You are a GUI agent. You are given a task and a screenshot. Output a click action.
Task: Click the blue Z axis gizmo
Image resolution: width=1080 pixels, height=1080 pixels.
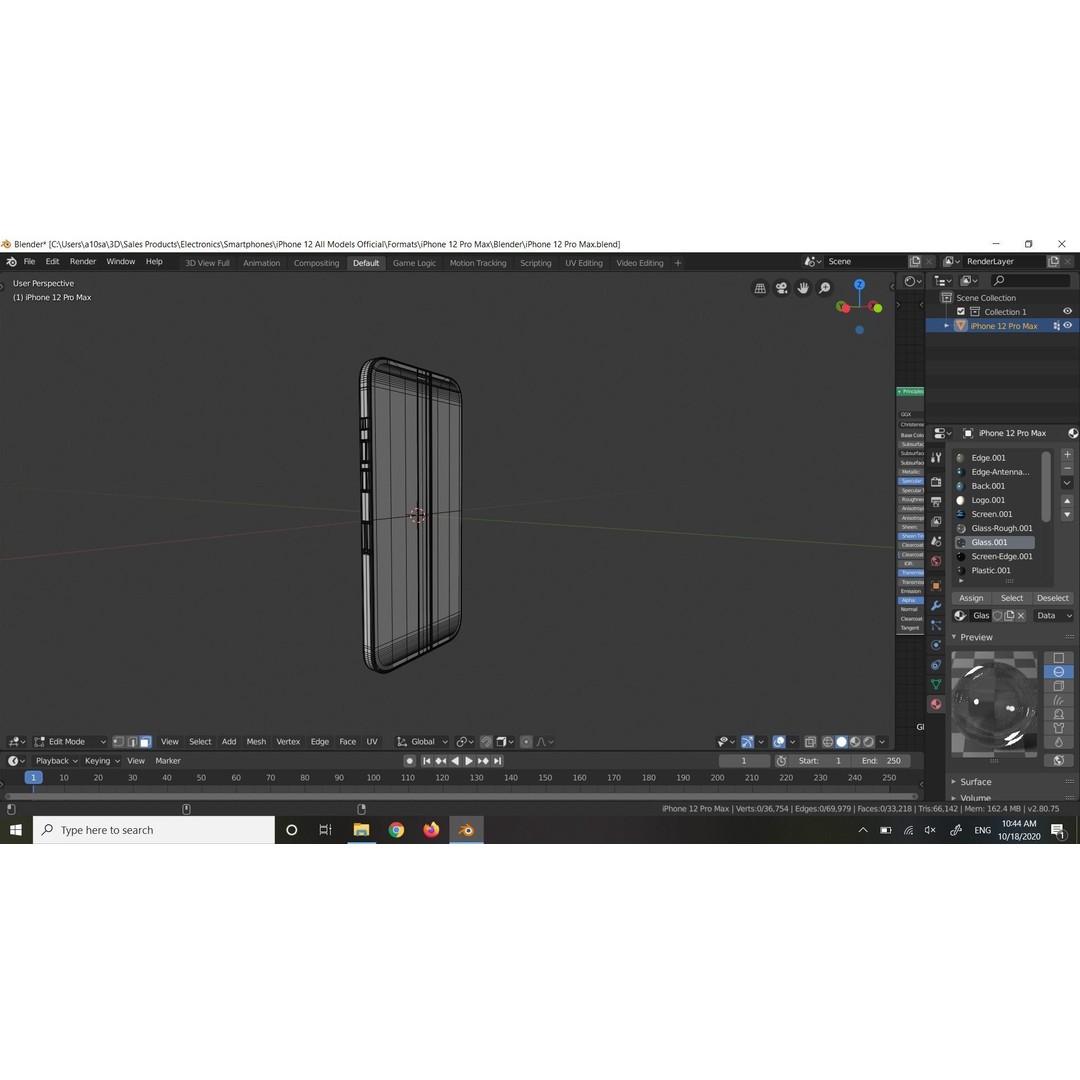pos(859,284)
